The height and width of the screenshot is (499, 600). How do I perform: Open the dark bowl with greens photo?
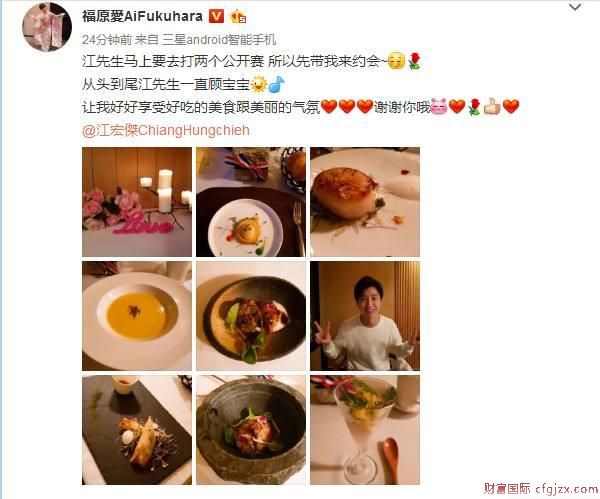(251, 316)
